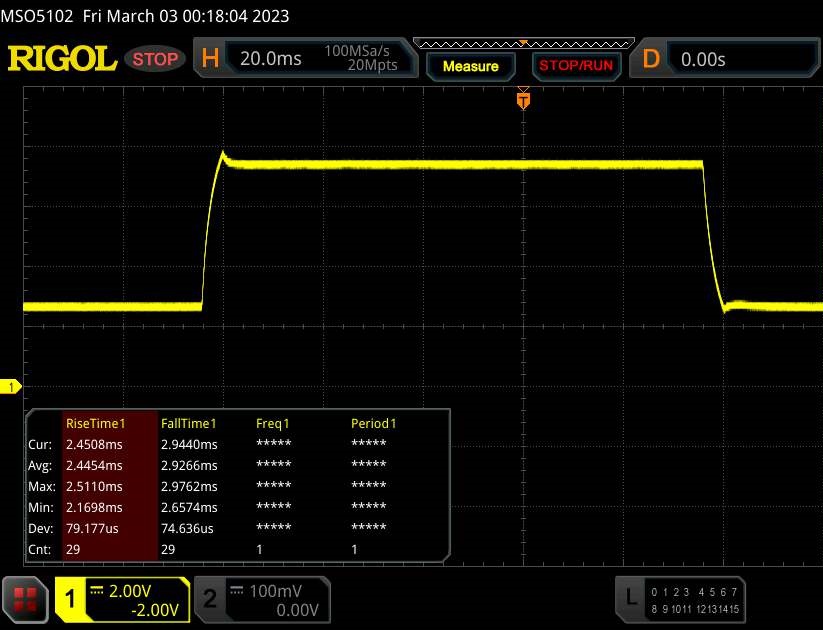Click the RiseTime1 current value 2.4508ms
The height and width of the screenshot is (630, 823).
click(94, 445)
